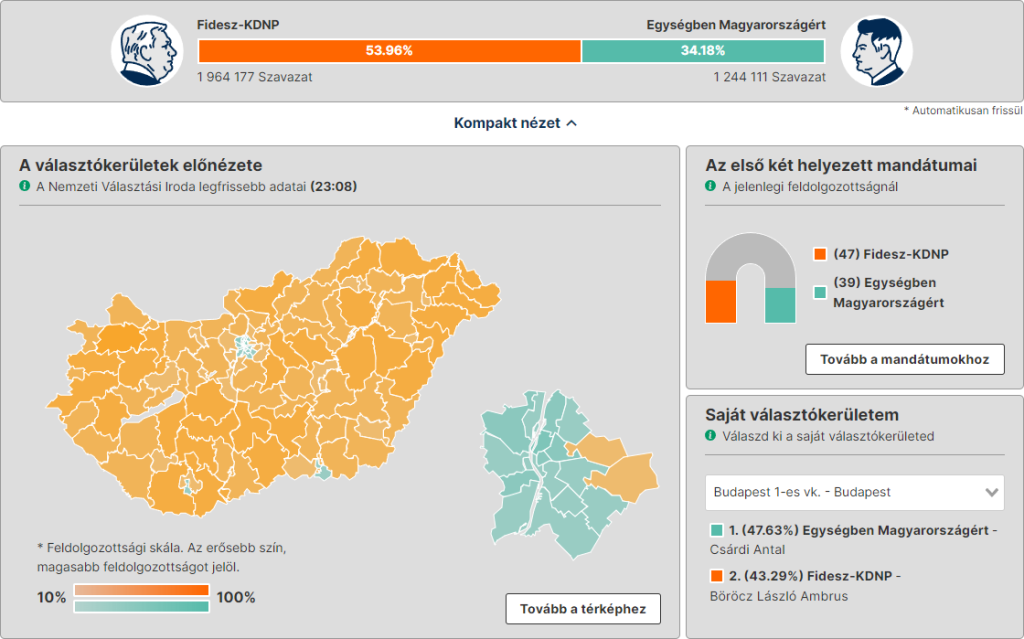Click the orange 53.96% Fidesz-KDNP vote bar
1024x639 pixels.
pyautogui.click(x=389, y=51)
